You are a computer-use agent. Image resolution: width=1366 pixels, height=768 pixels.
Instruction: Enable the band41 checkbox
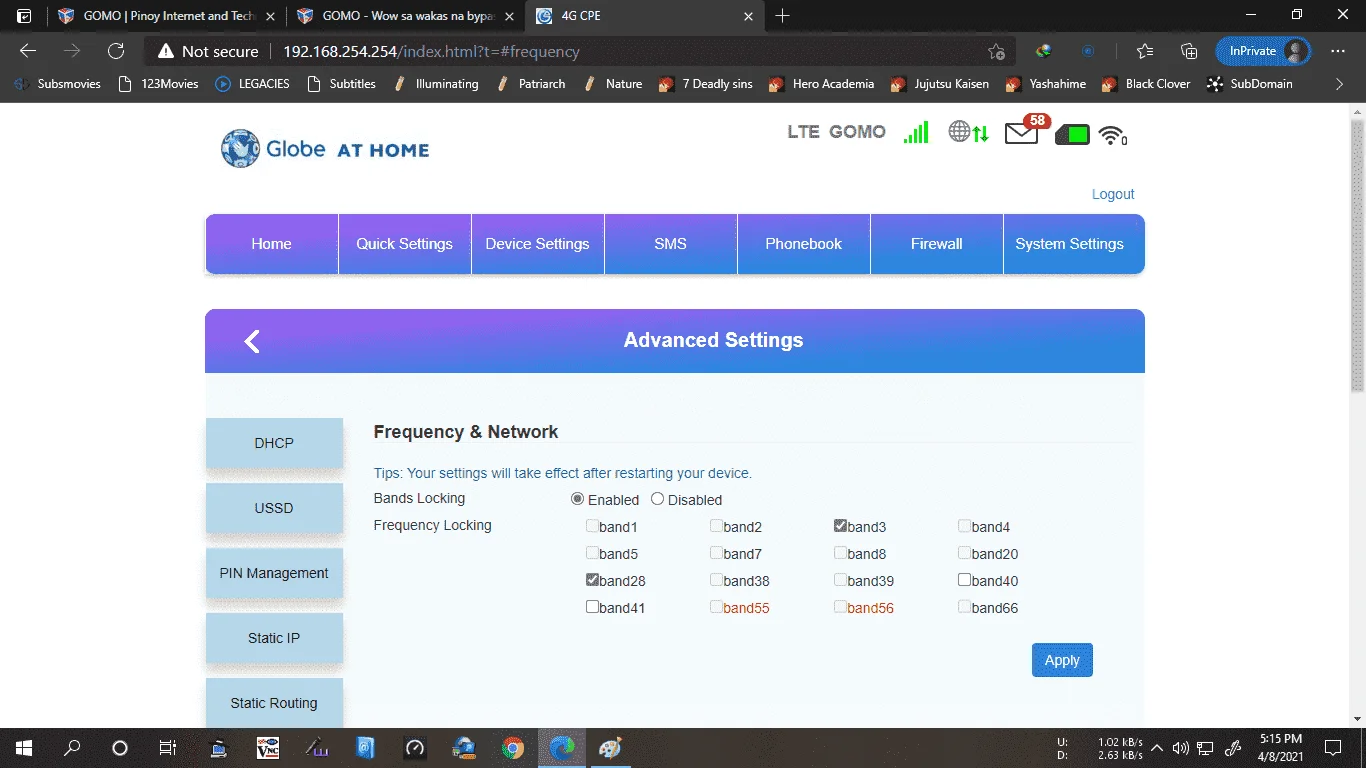click(x=593, y=607)
